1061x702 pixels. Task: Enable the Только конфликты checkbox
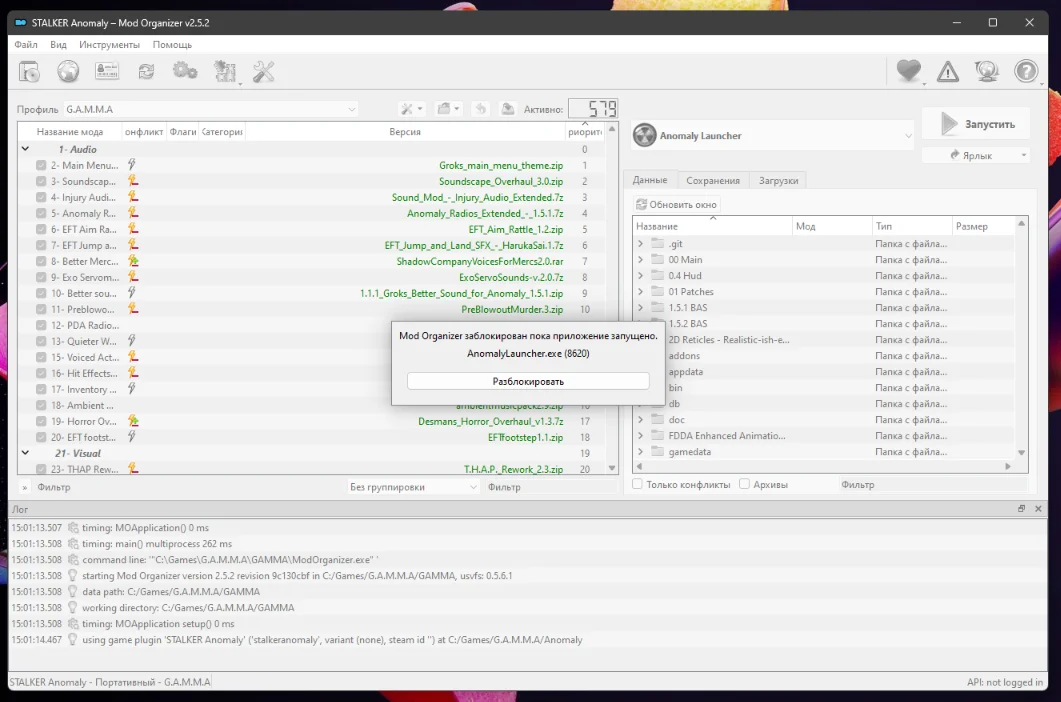[637, 484]
